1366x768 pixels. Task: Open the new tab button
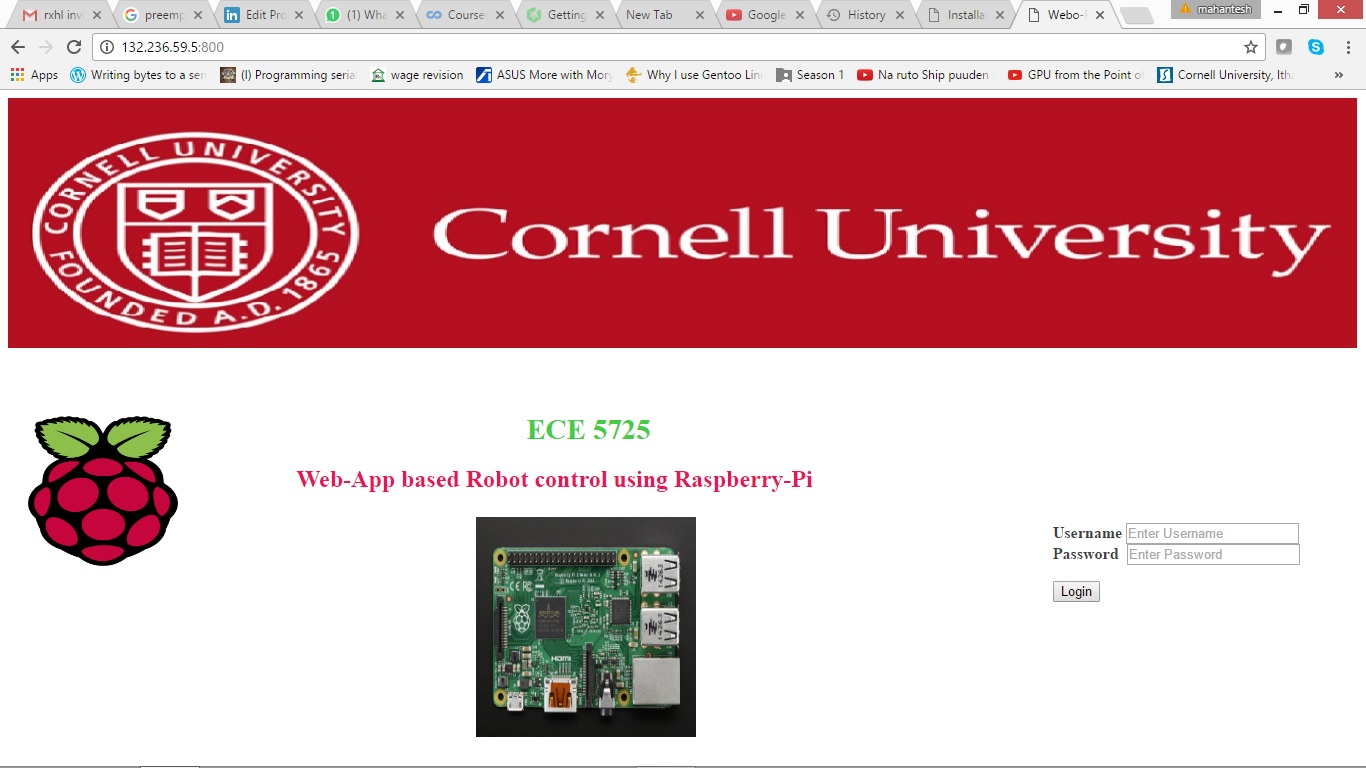click(1136, 15)
